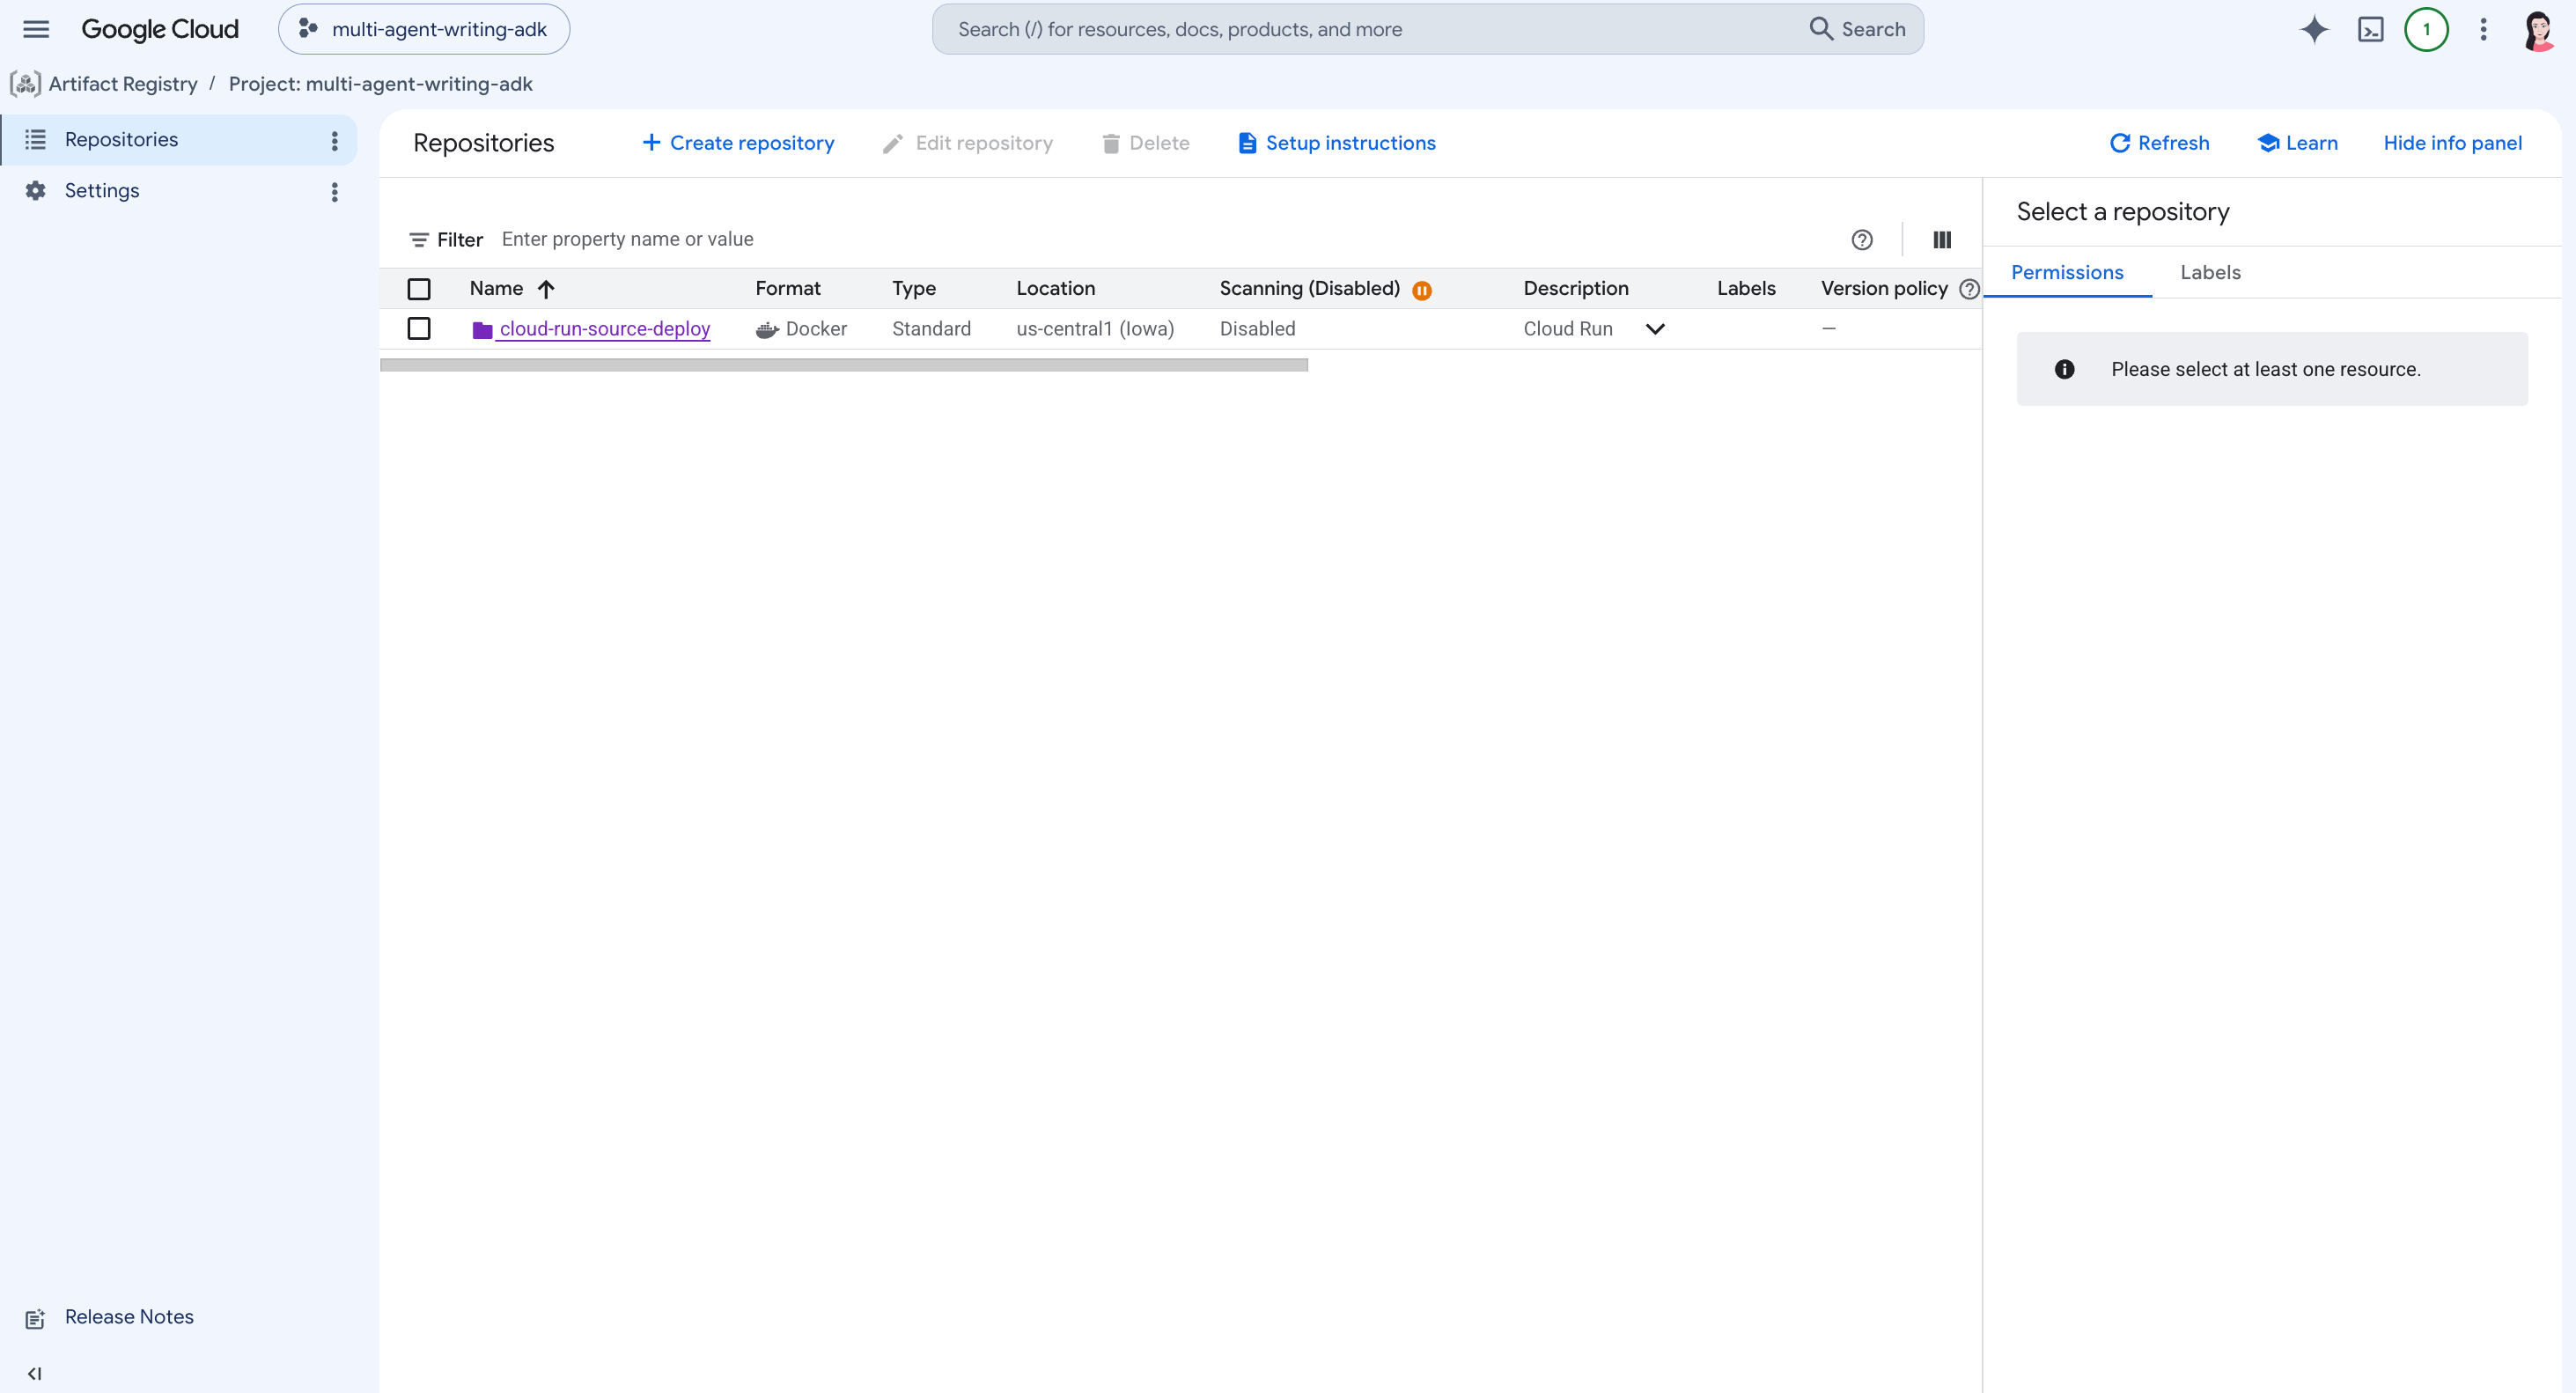Click the Docker format icon
Image resolution: width=2576 pixels, height=1393 pixels.
767,330
